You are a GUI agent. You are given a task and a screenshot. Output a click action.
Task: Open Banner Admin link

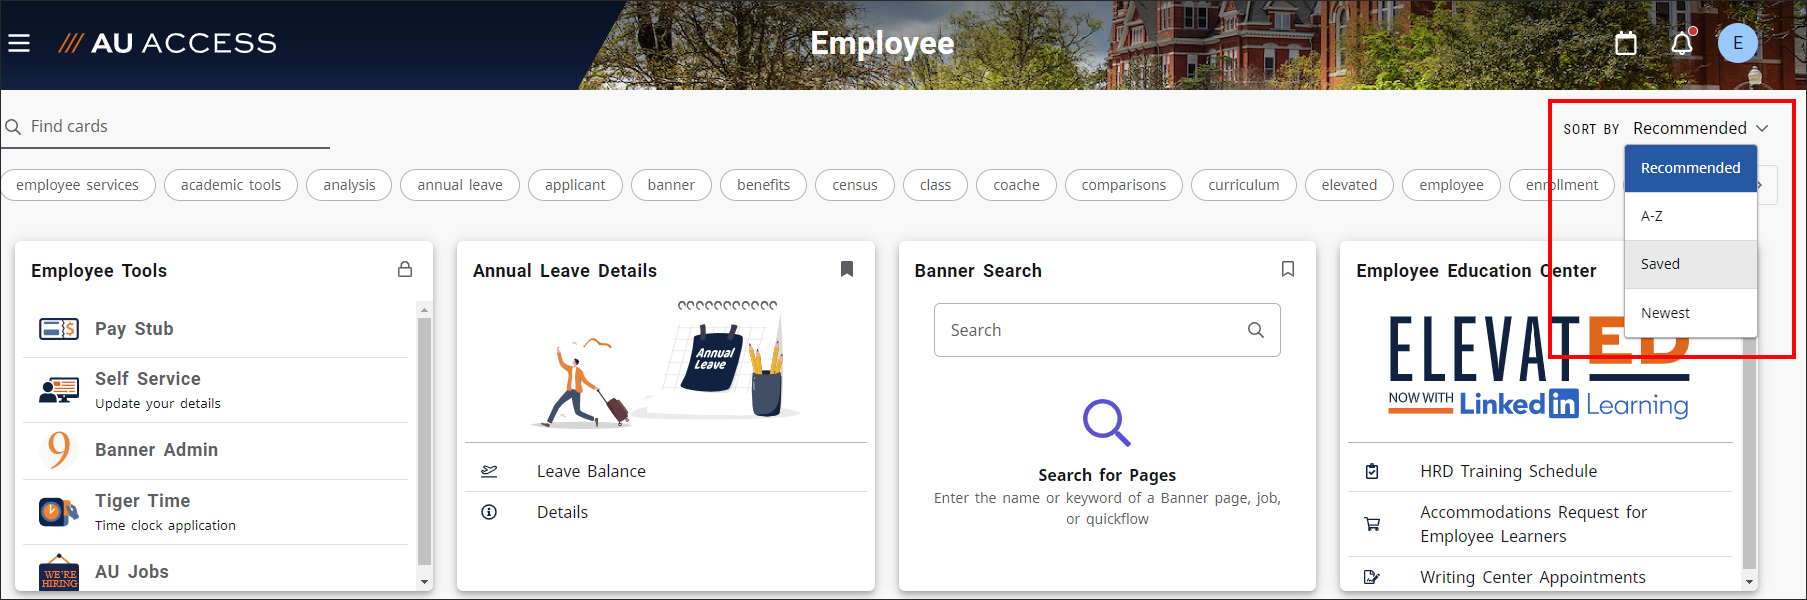pyautogui.click(x=156, y=450)
